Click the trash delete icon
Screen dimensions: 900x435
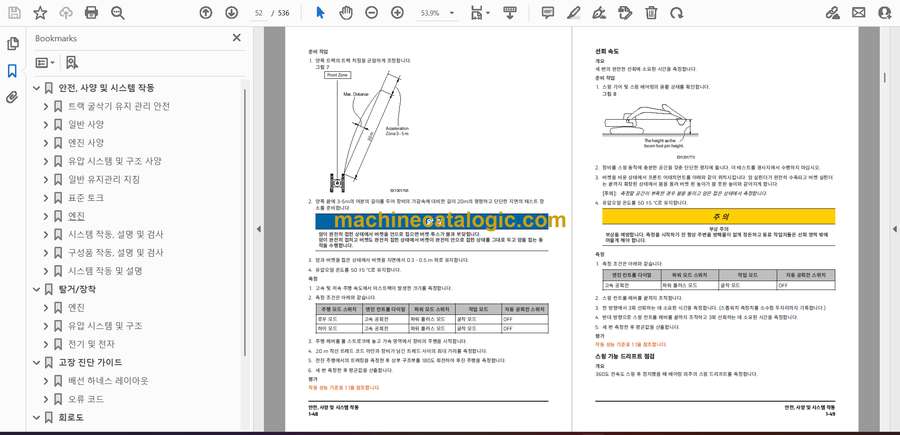pos(651,13)
